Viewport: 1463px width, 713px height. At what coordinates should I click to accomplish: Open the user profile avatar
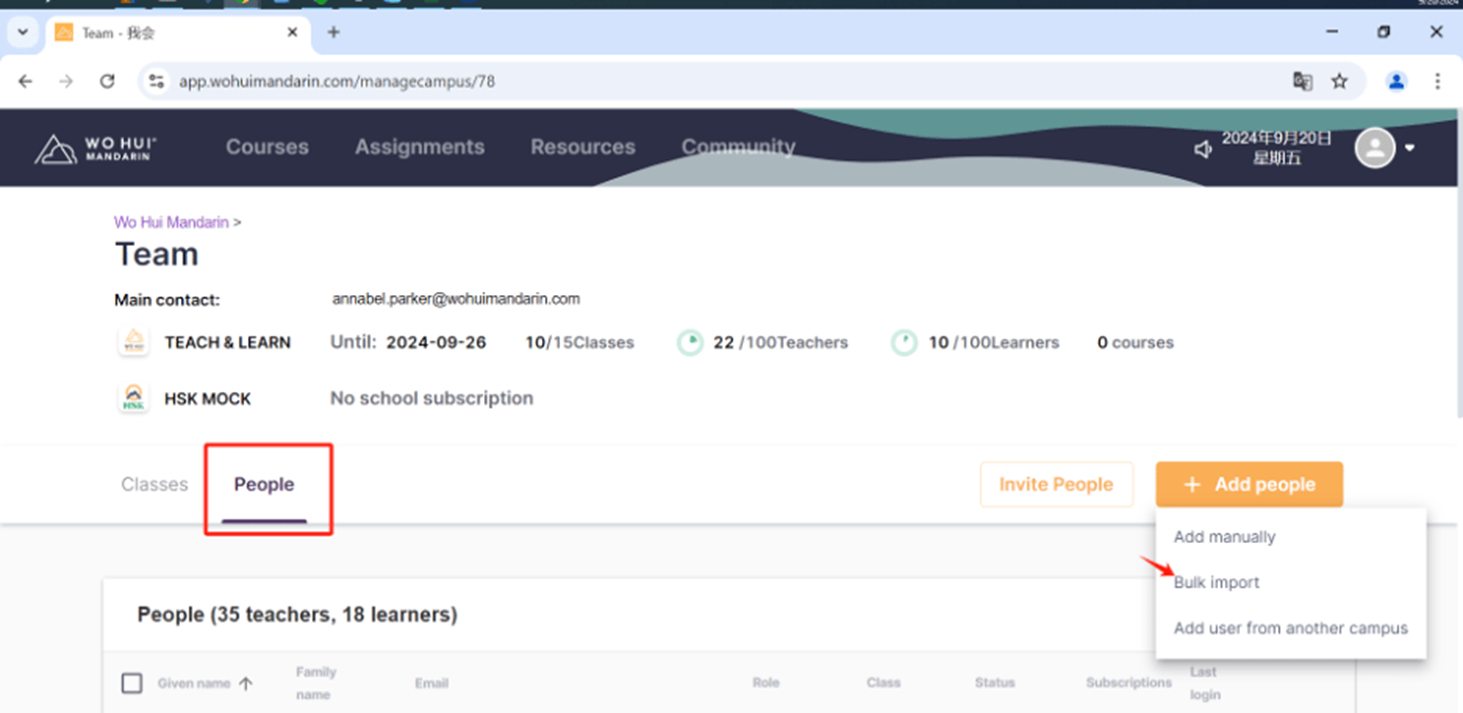click(x=1374, y=148)
